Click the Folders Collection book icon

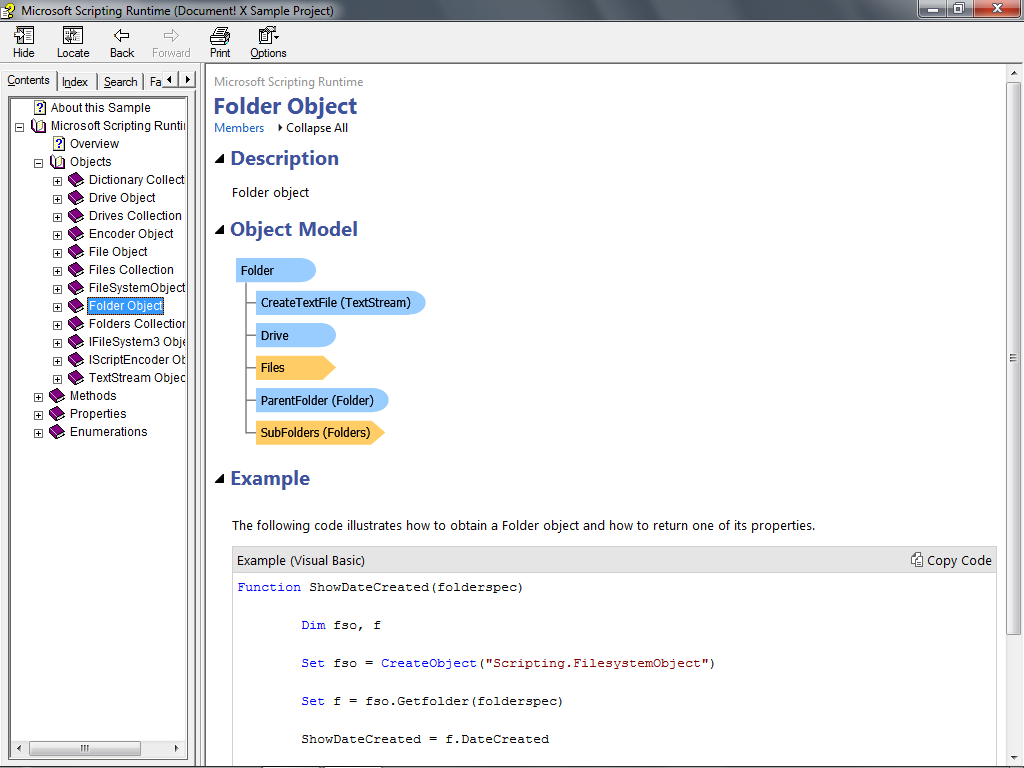[x=76, y=324]
